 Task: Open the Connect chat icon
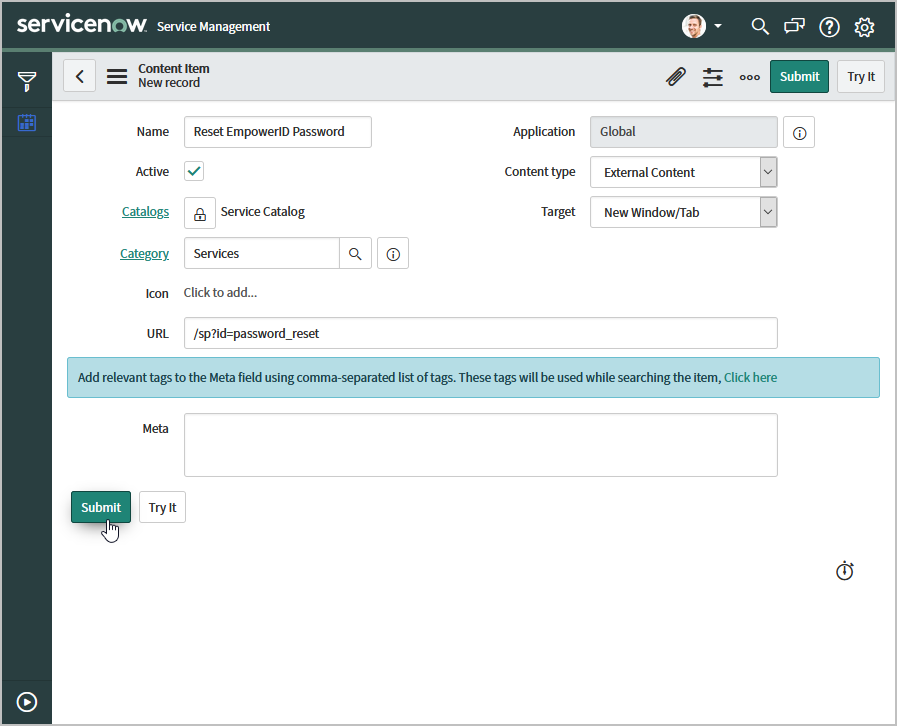tap(794, 26)
